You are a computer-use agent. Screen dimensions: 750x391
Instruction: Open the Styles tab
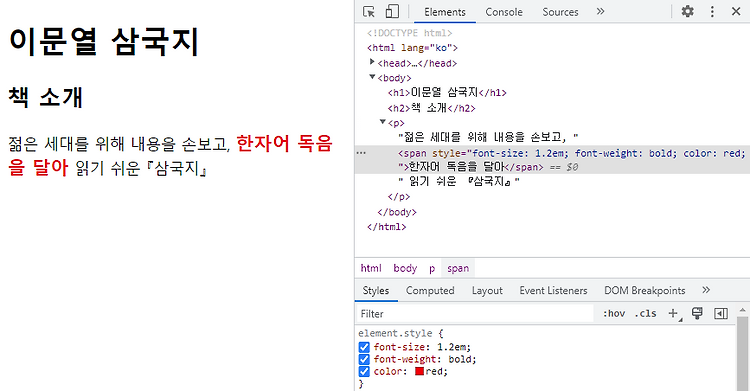pyautogui.click(x=376, y=290)
